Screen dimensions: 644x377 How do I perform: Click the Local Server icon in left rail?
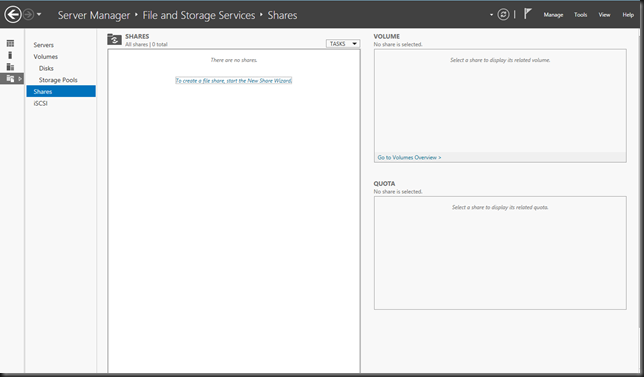point(10,55)
